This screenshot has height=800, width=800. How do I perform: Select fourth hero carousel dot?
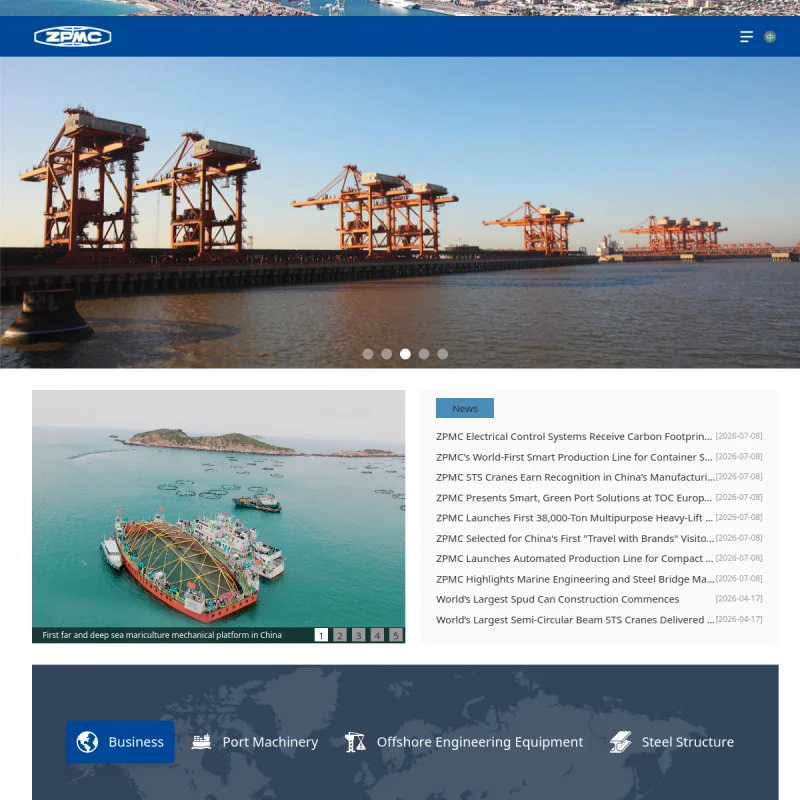click(x=424, y=354)
